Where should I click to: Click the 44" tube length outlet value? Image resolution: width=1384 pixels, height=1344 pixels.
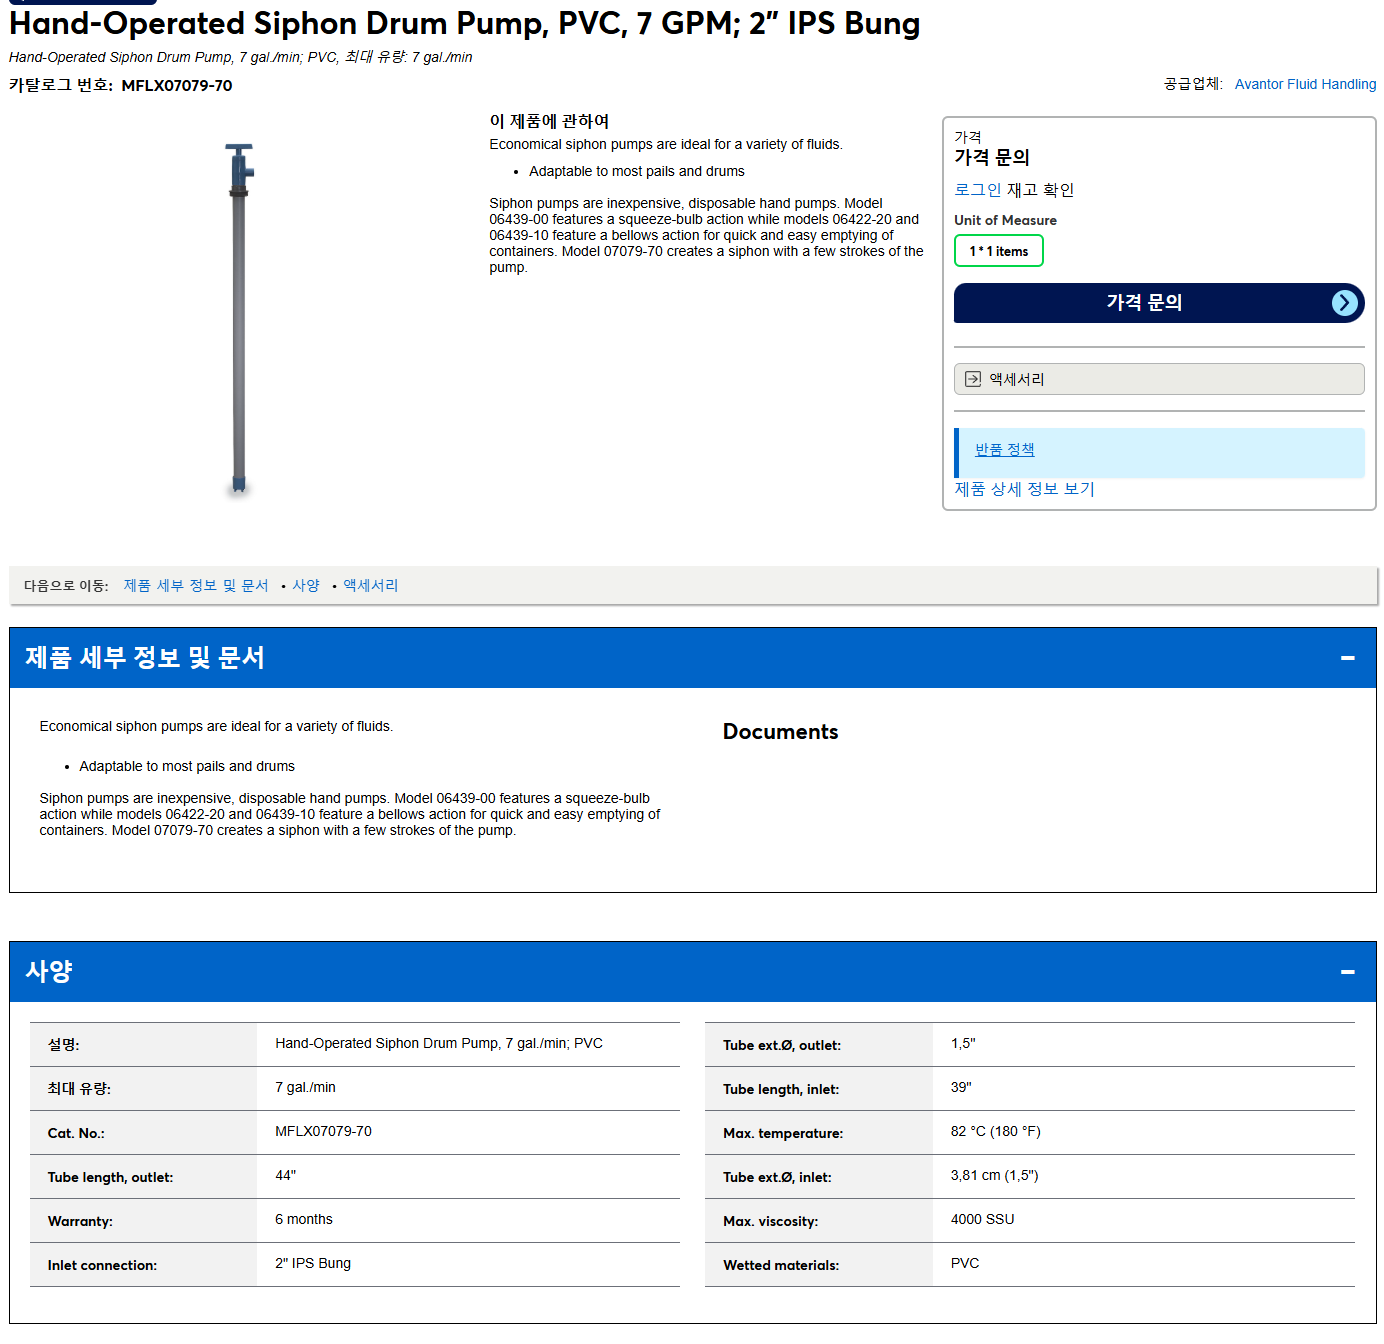click(x=286, y=1176)
